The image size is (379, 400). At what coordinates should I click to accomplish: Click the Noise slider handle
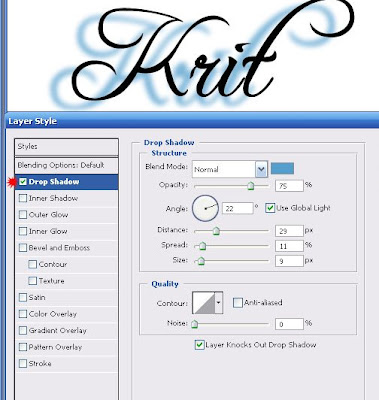click(x=195, y=324)
